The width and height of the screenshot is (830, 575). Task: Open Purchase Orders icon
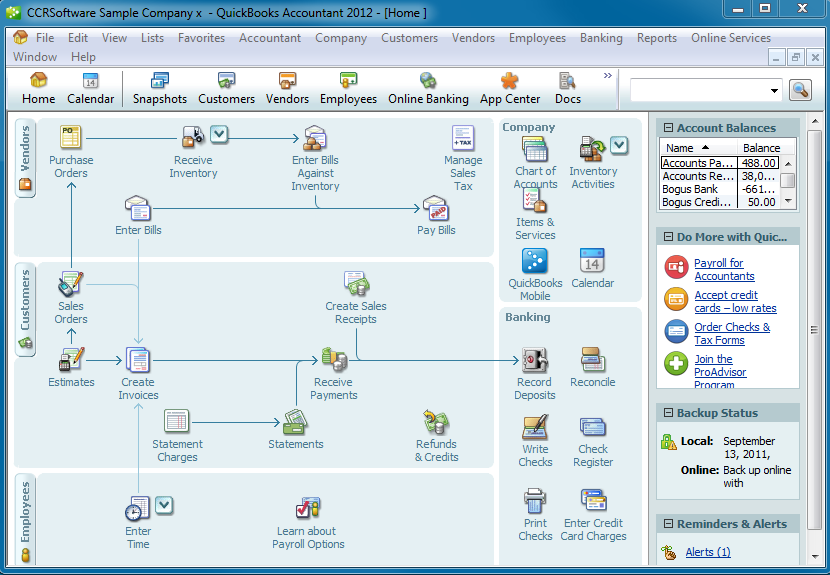pyautogui.click(x=70, y=138)
